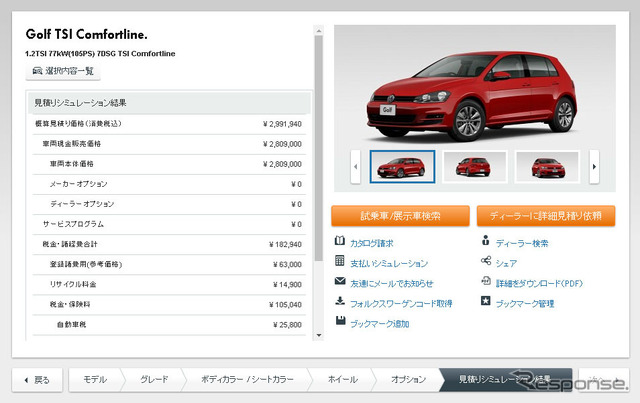Click the 見積りシミュレーション結果 table header
The width and height of the screenshot is (640, 403).
click(169, 103)
